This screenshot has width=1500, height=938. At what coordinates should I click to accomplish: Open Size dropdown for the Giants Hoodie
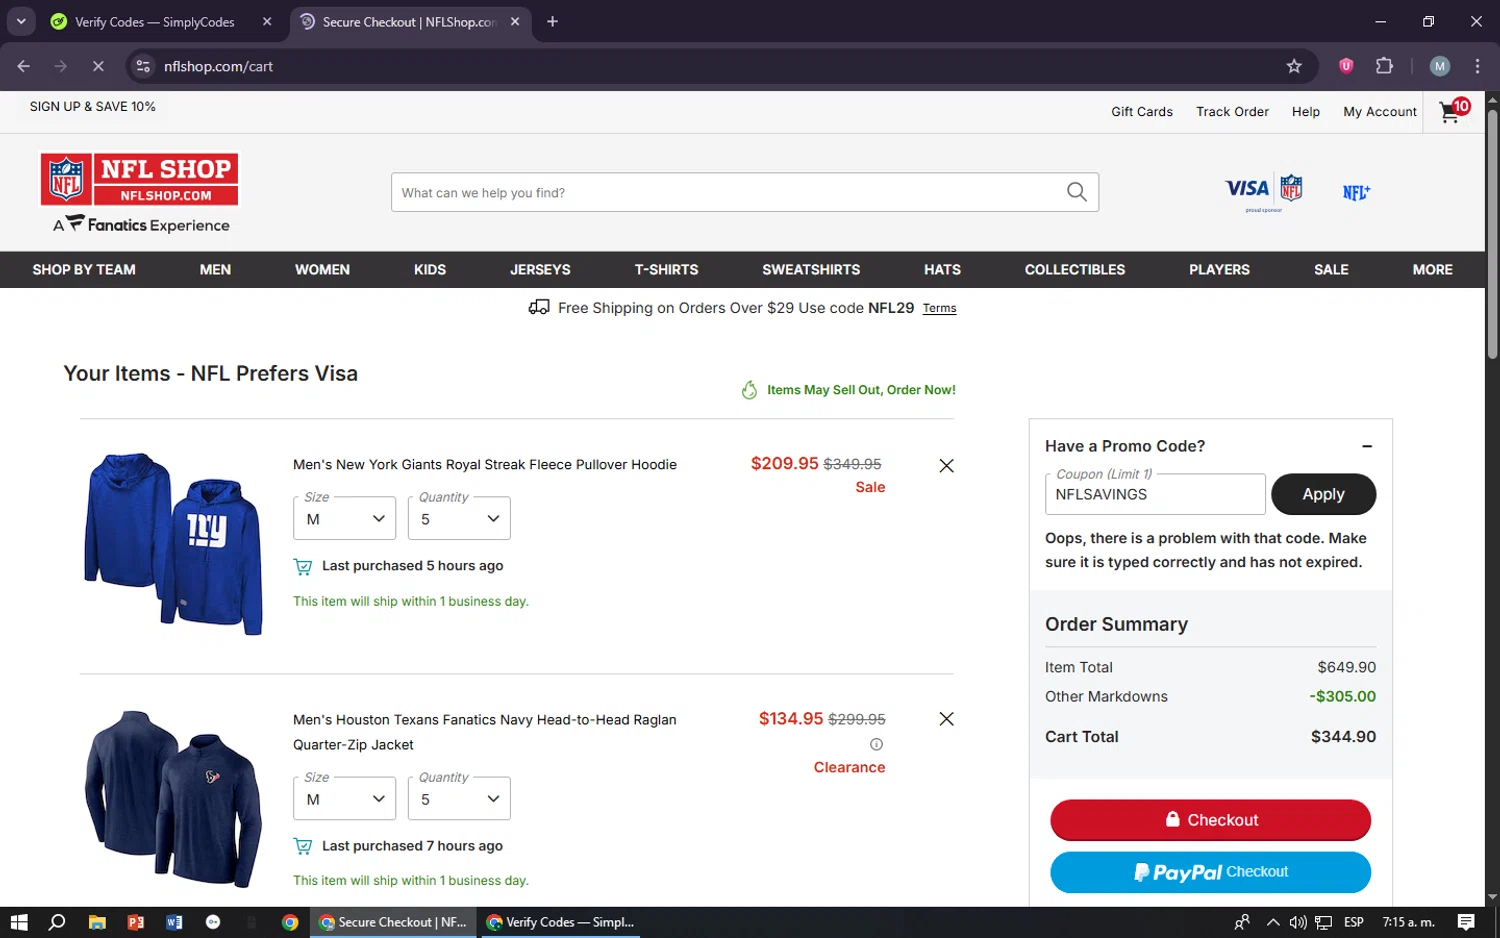pos(344,518)
